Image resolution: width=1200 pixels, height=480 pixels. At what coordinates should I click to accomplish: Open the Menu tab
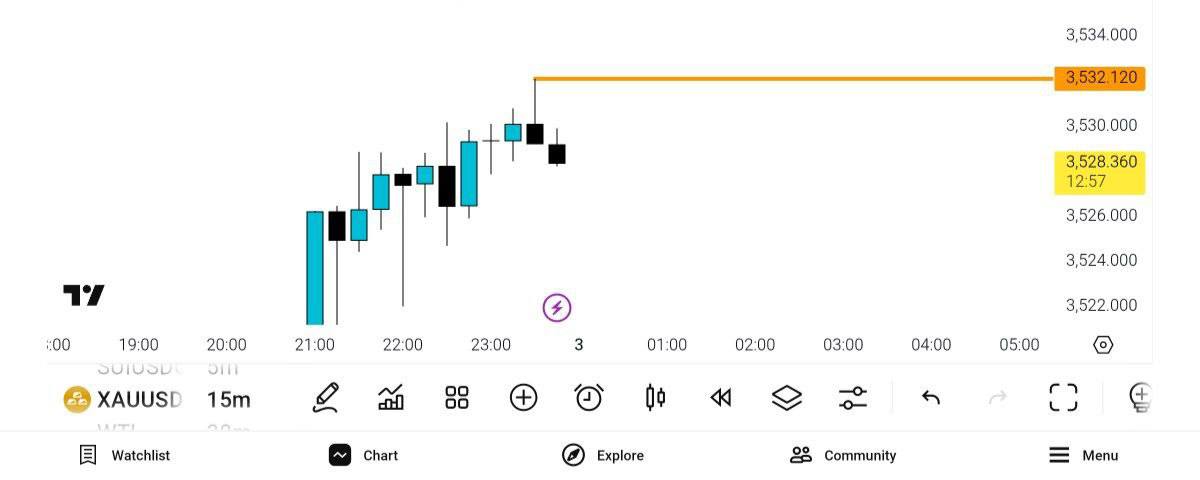point(1083,455)
